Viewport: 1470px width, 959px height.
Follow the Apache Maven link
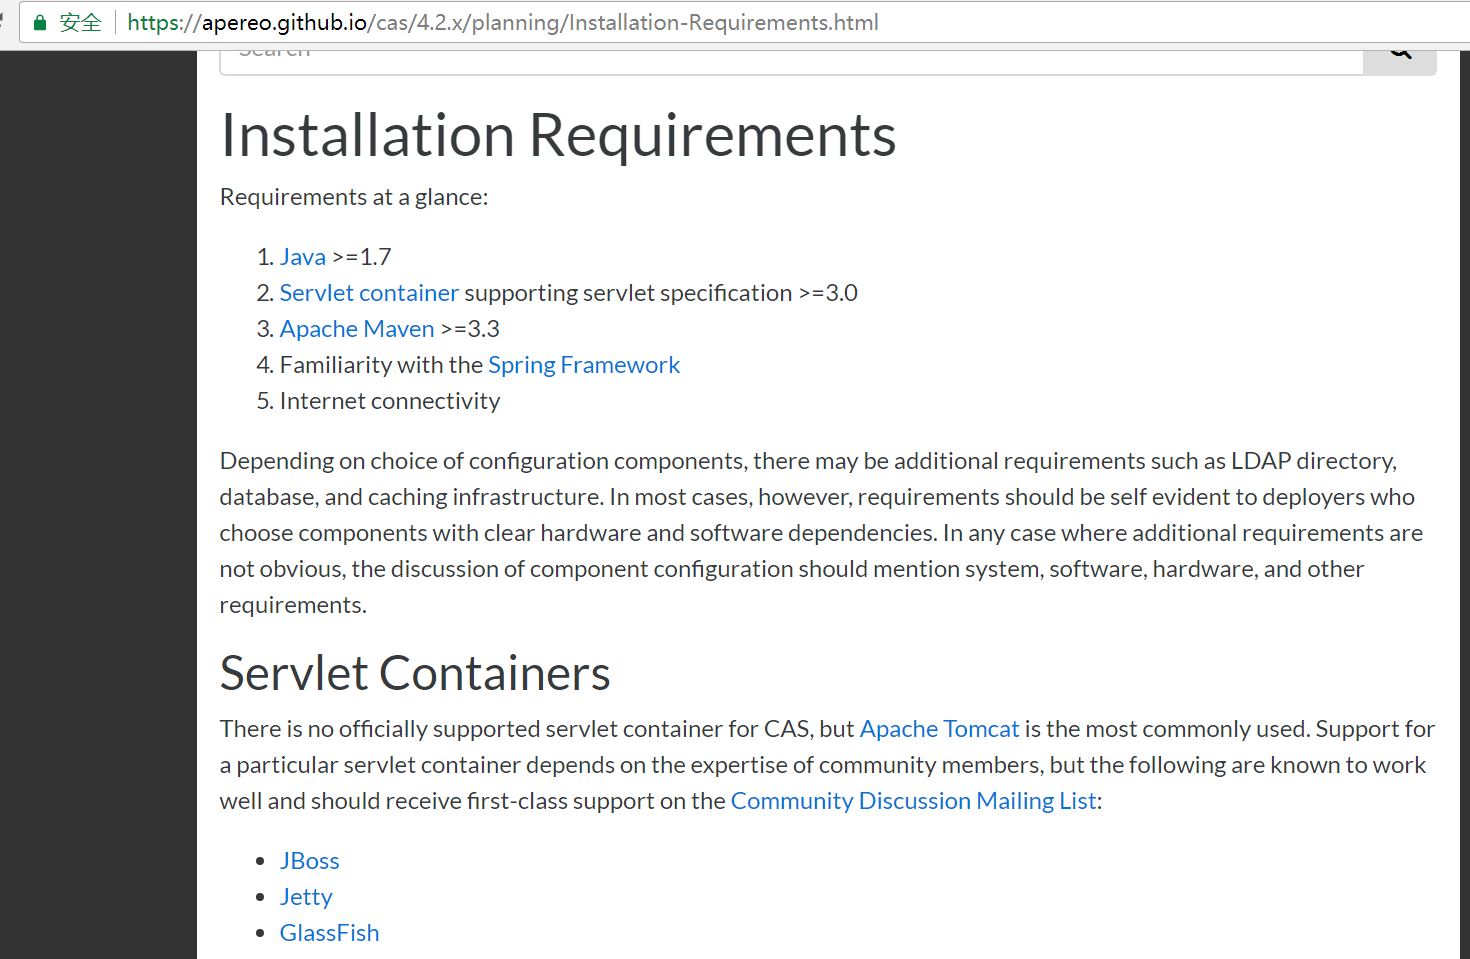pos(357,329)
